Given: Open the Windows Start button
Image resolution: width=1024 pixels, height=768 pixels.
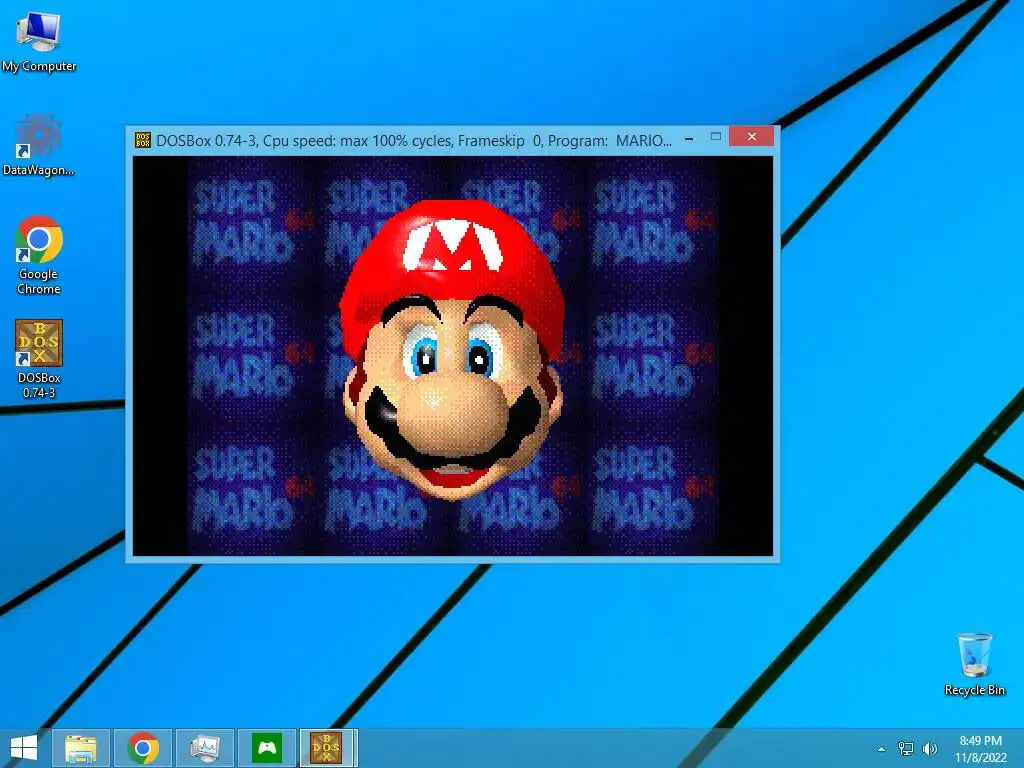Looking at the screenshot, I should click(24, 748).
